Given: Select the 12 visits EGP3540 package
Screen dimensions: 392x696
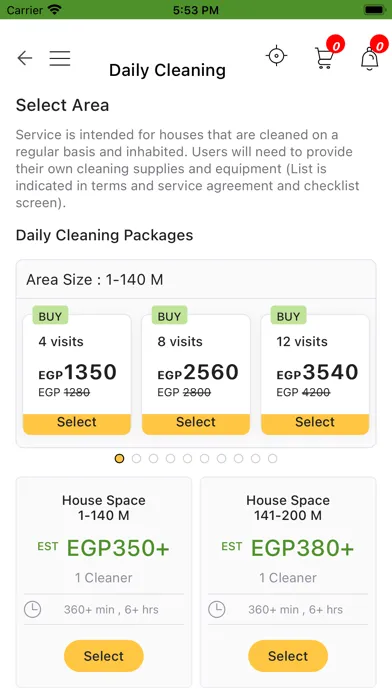Looking at the screenshot, I should (x=315, y=424).
